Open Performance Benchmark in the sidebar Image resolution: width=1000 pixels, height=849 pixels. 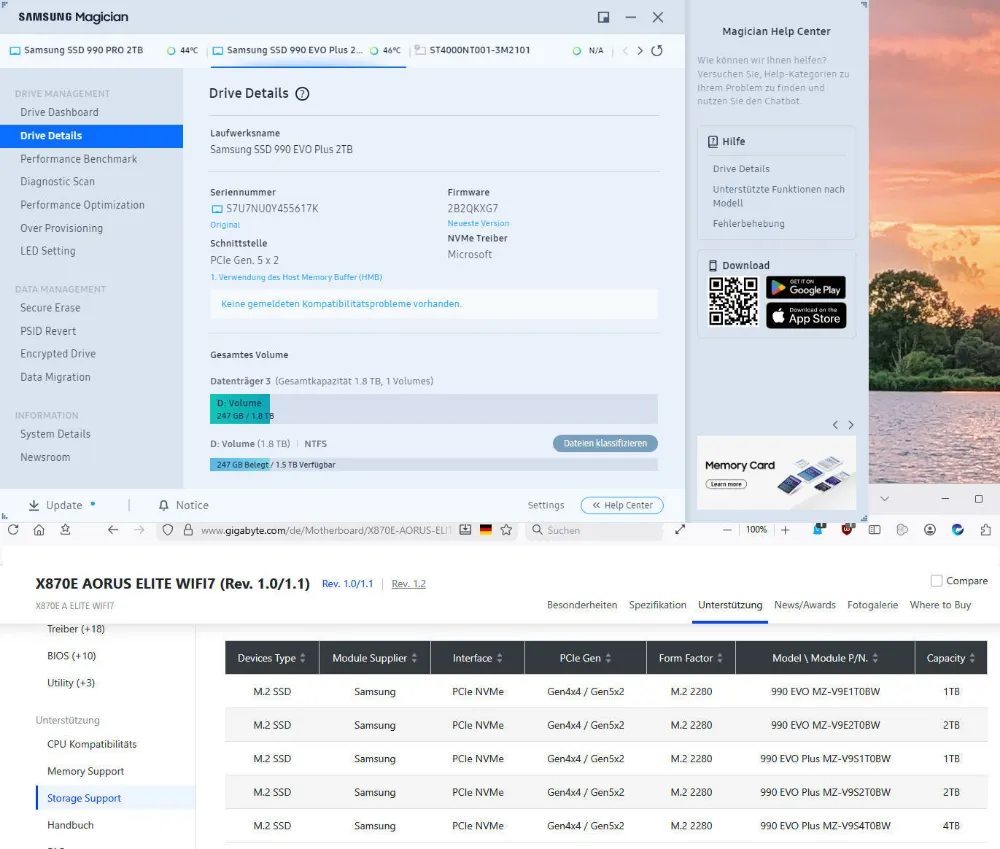pos(79,159)
